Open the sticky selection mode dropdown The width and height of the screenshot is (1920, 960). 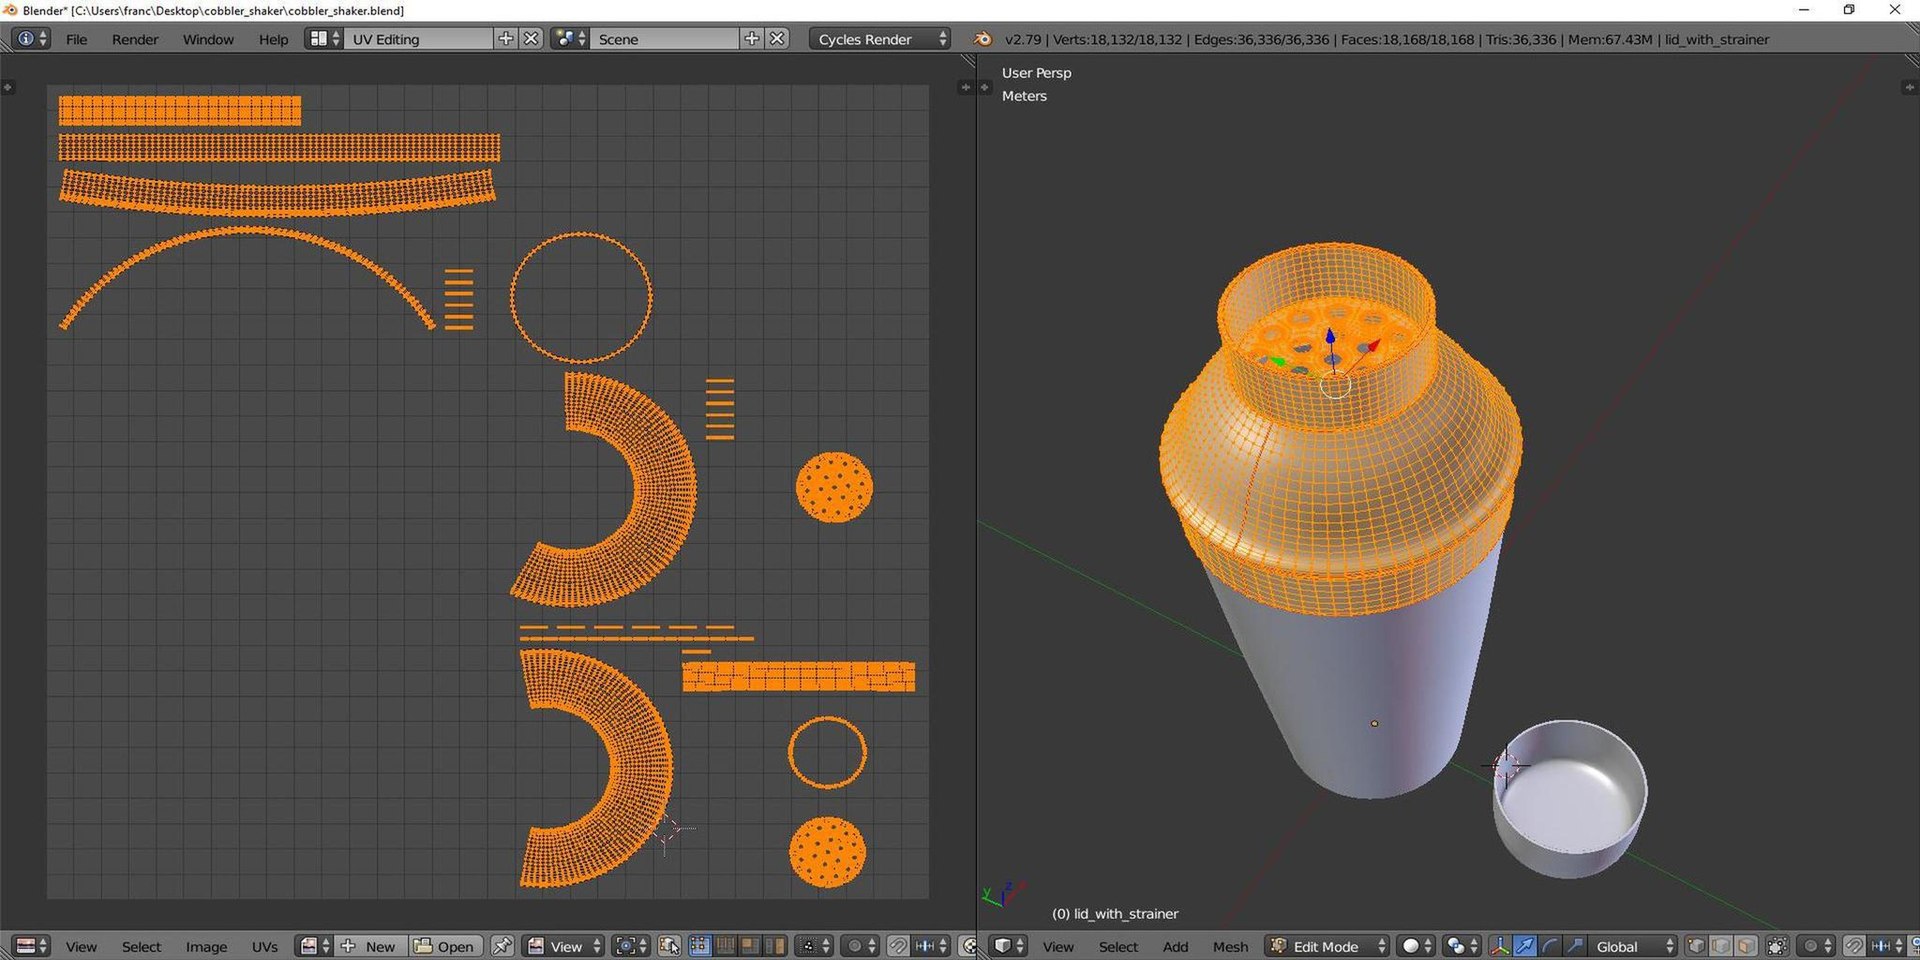point(815,946)
